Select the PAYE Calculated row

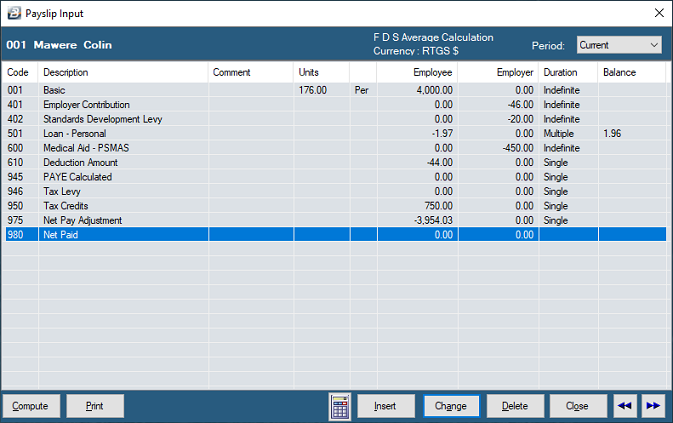coord(336,177)
